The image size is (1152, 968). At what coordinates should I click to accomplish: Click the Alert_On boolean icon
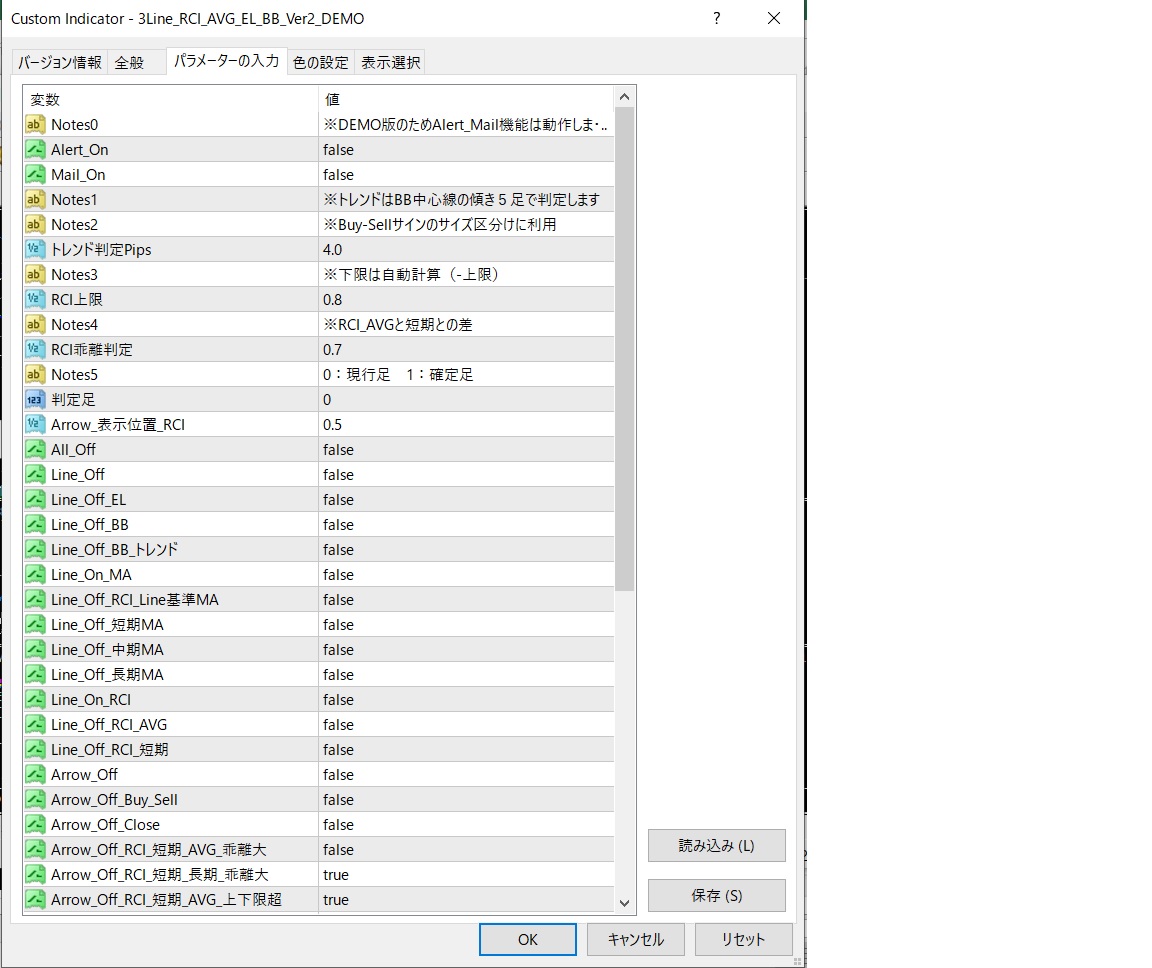coord(35,149)
